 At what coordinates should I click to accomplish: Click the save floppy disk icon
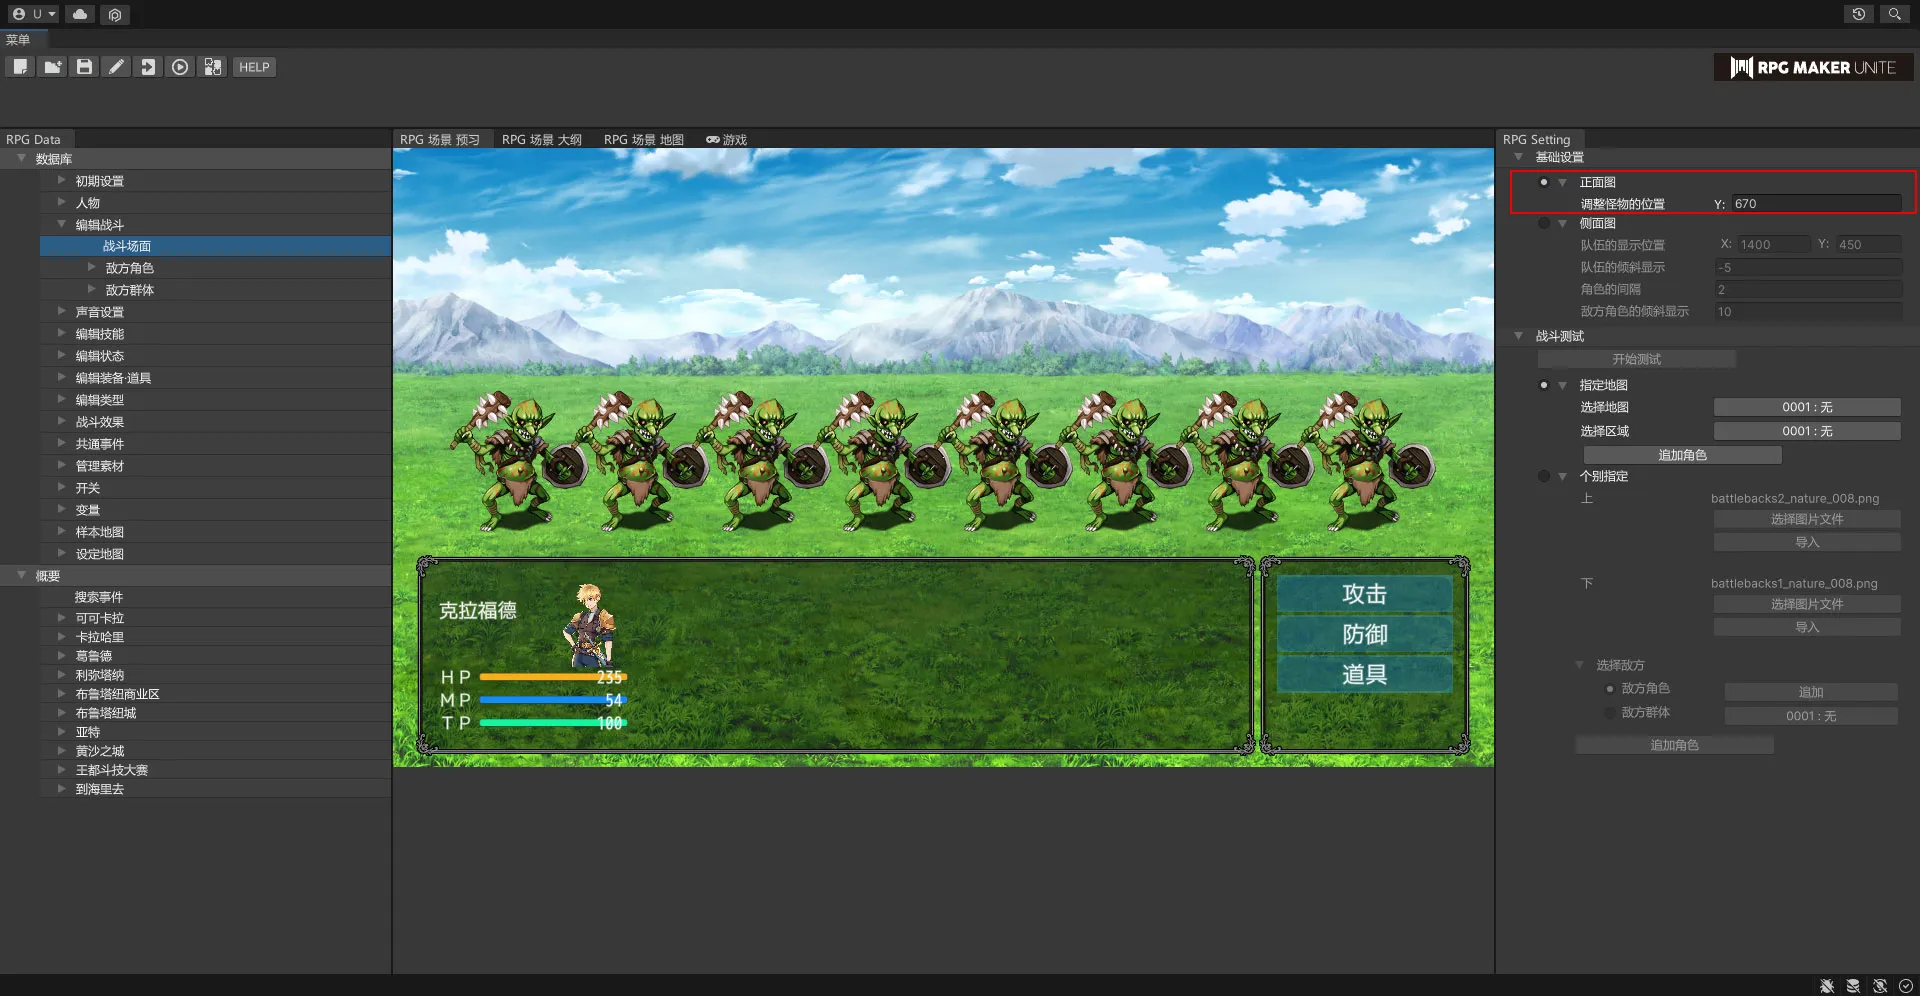coord(84,67)
